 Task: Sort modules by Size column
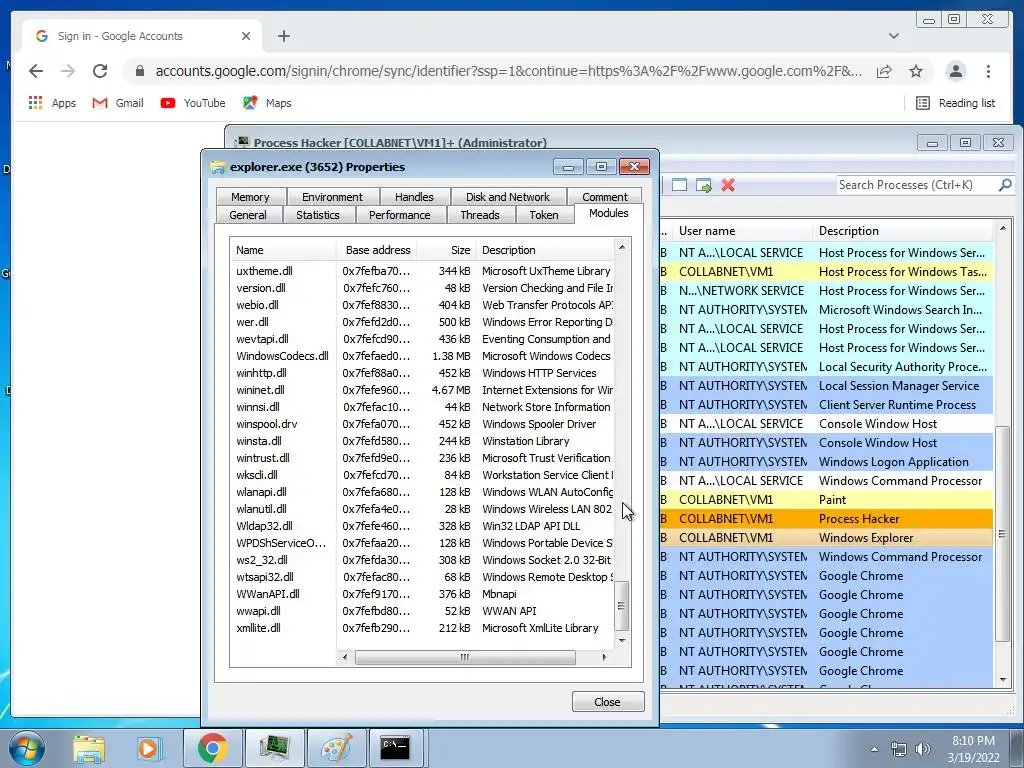point(447,249)
